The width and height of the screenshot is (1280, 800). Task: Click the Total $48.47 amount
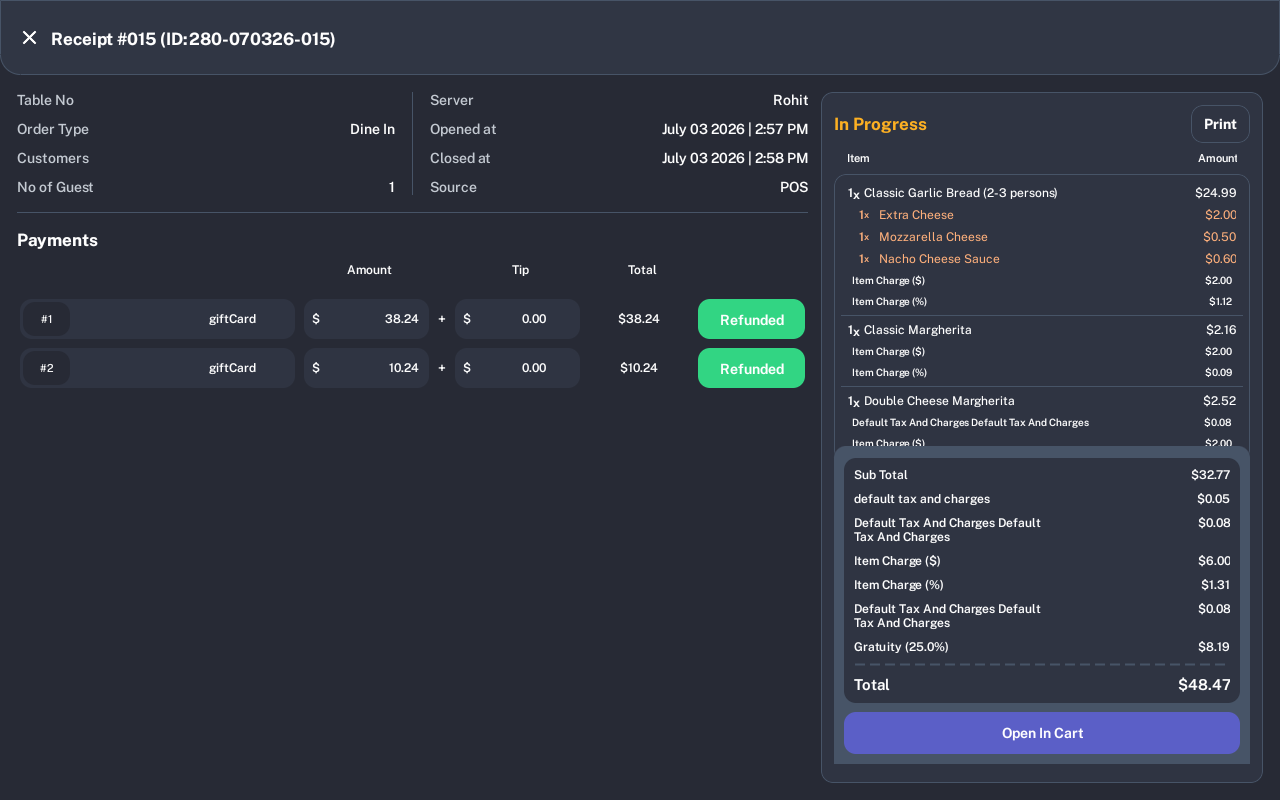(x=1204, y=685)
